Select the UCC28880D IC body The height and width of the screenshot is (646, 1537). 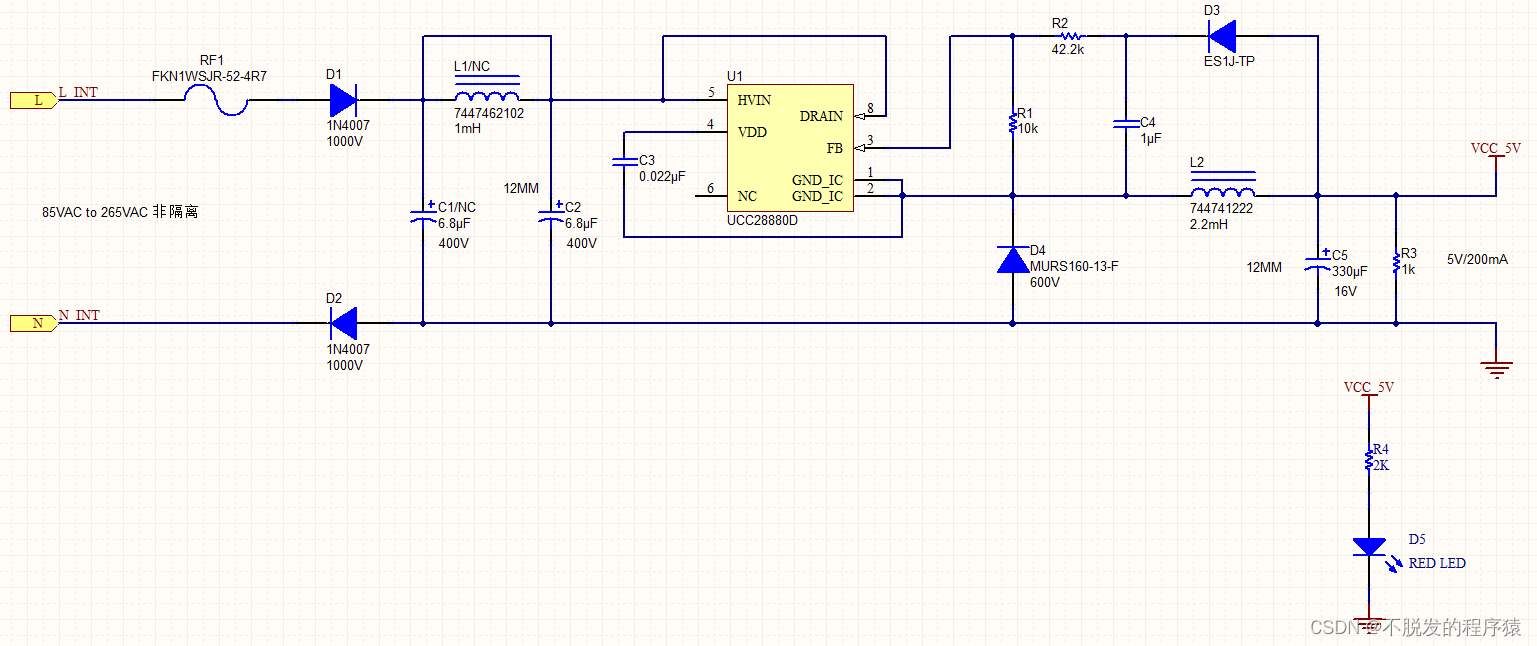(x=790, y=147)
